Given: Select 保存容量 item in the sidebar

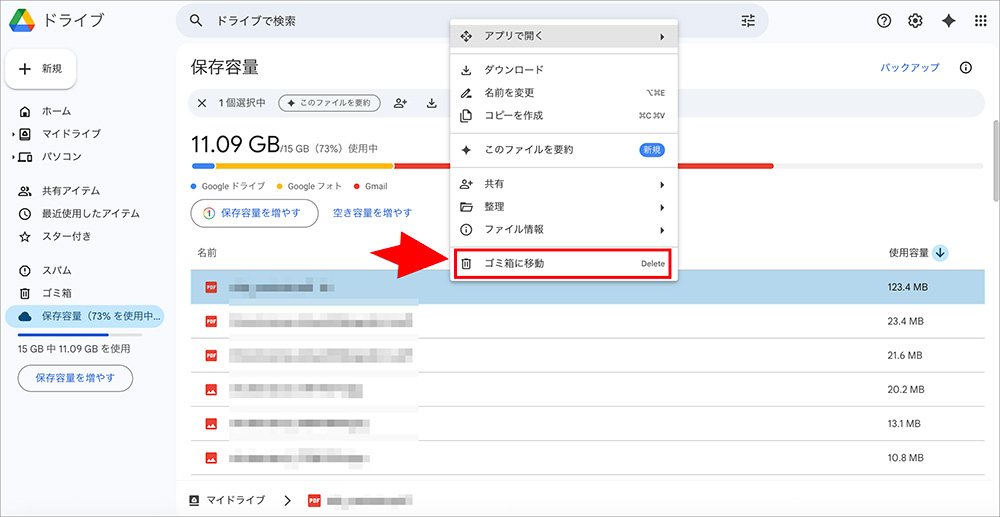Looking at the screenshot, I should 84,316.
